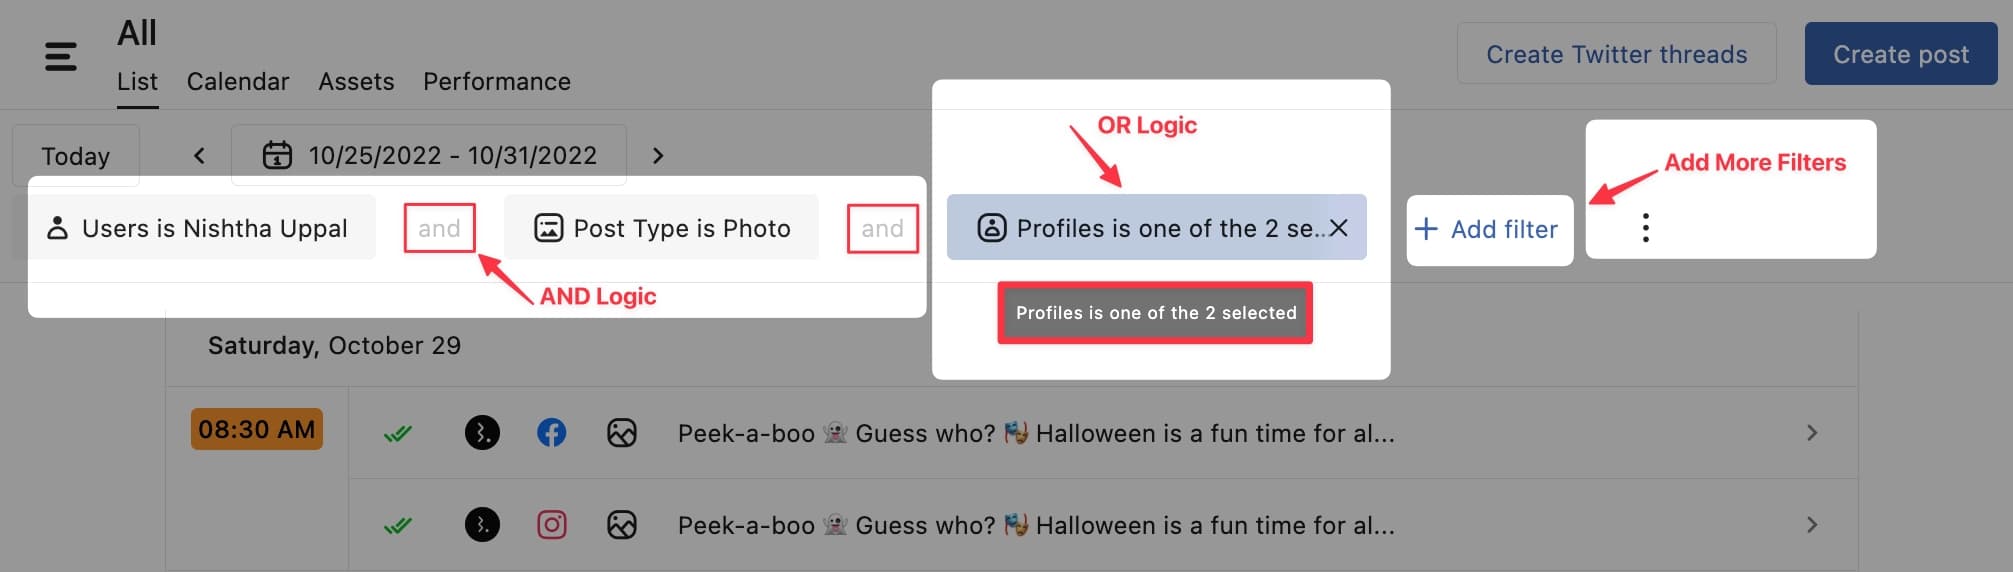This screenshot has width=2013, height=572.
Task: Remove the Profiles filter with X
Action: point(1339,228)
